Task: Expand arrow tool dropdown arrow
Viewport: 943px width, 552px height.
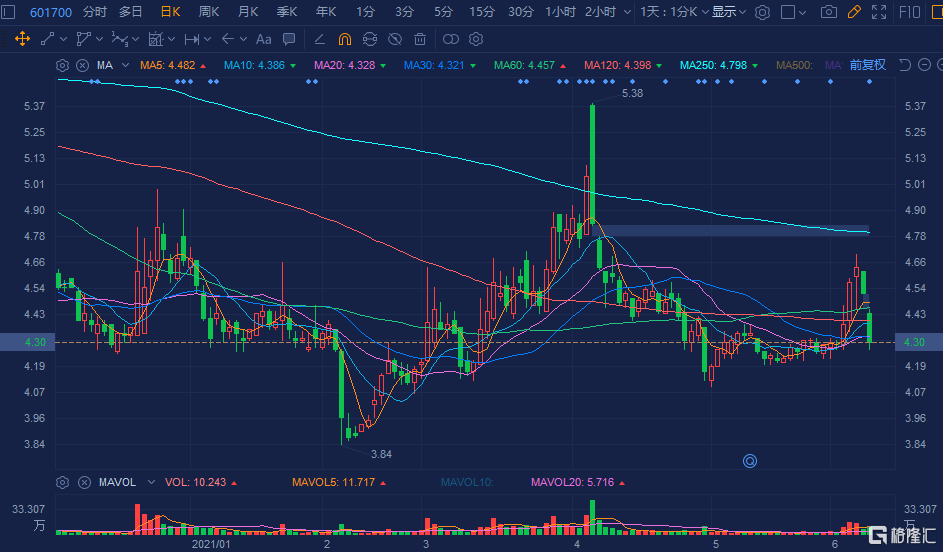Action: pyautogui.click(x=243, y=40)
